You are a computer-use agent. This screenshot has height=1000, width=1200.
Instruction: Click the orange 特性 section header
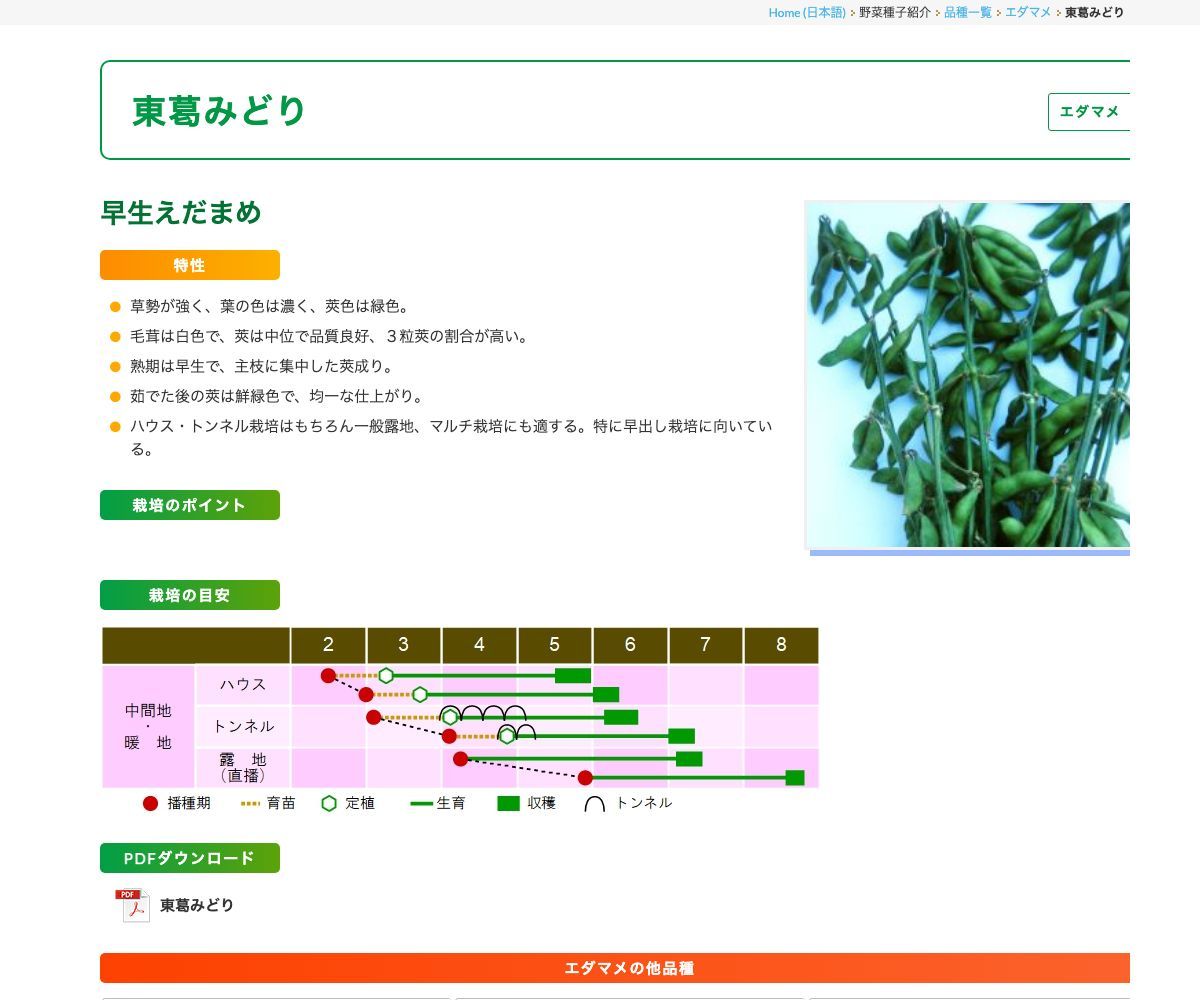click(x=189, y=265)
